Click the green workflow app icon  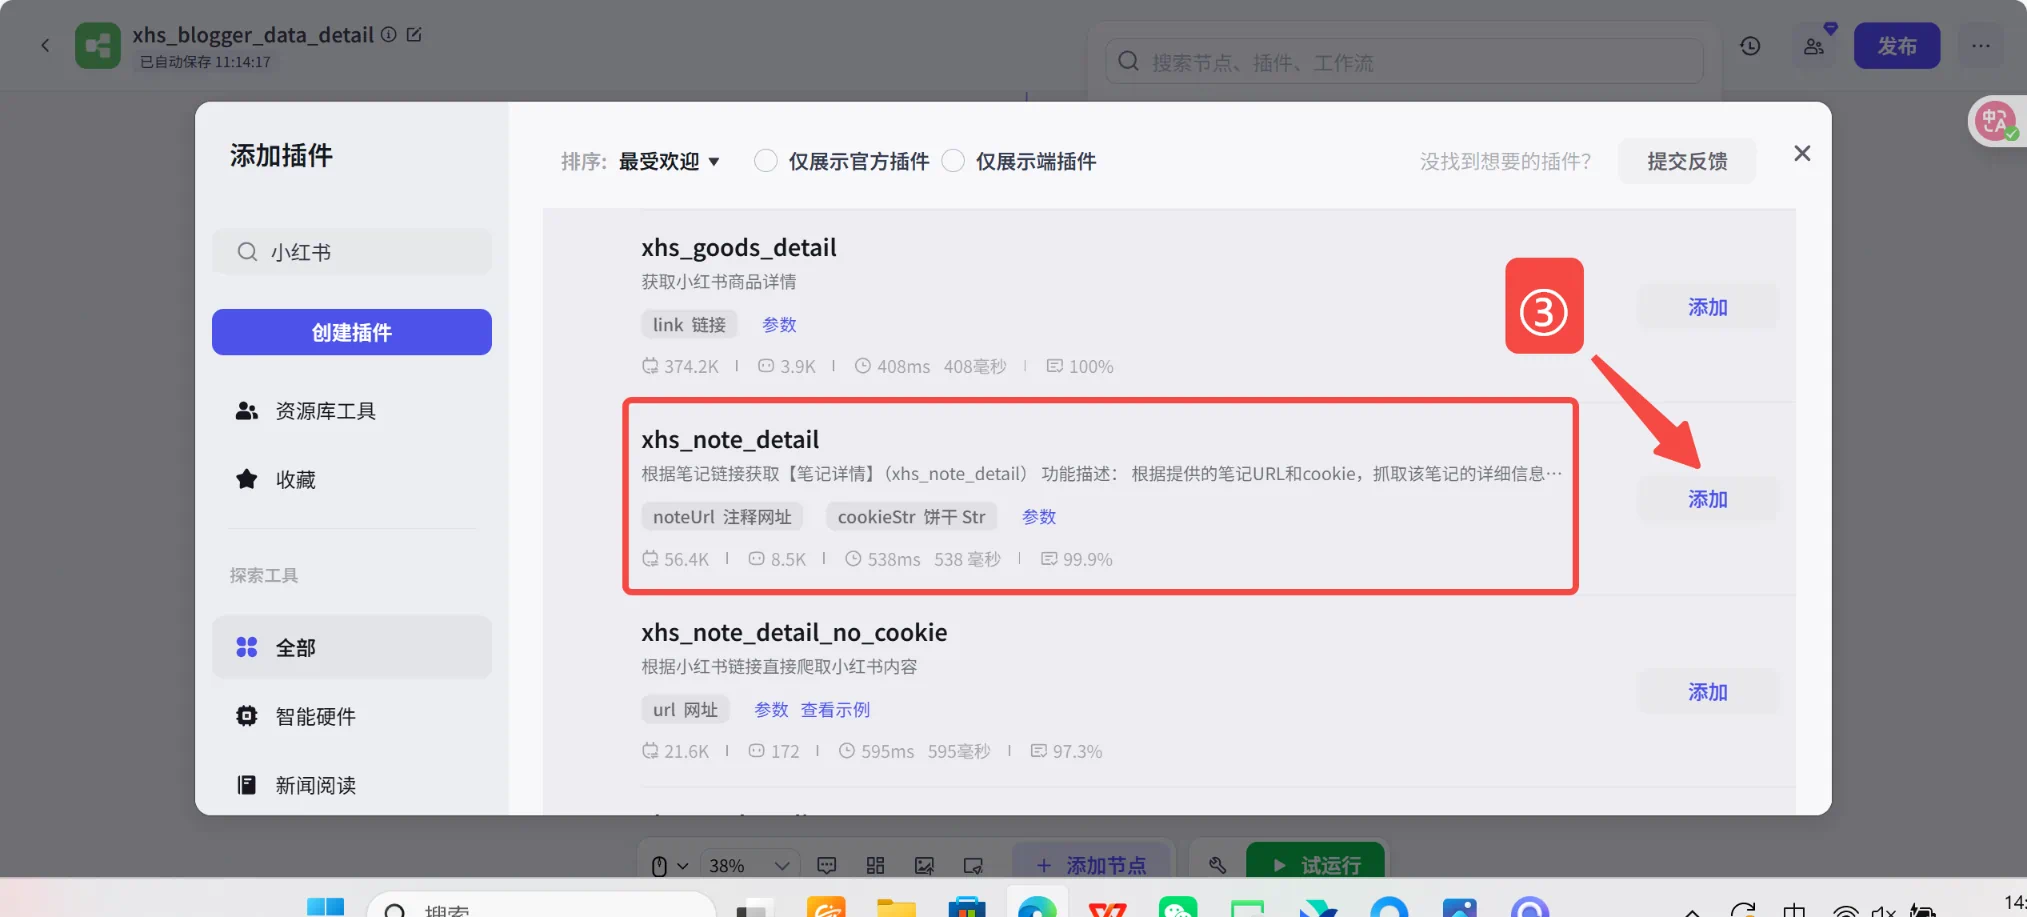point(98,46)
